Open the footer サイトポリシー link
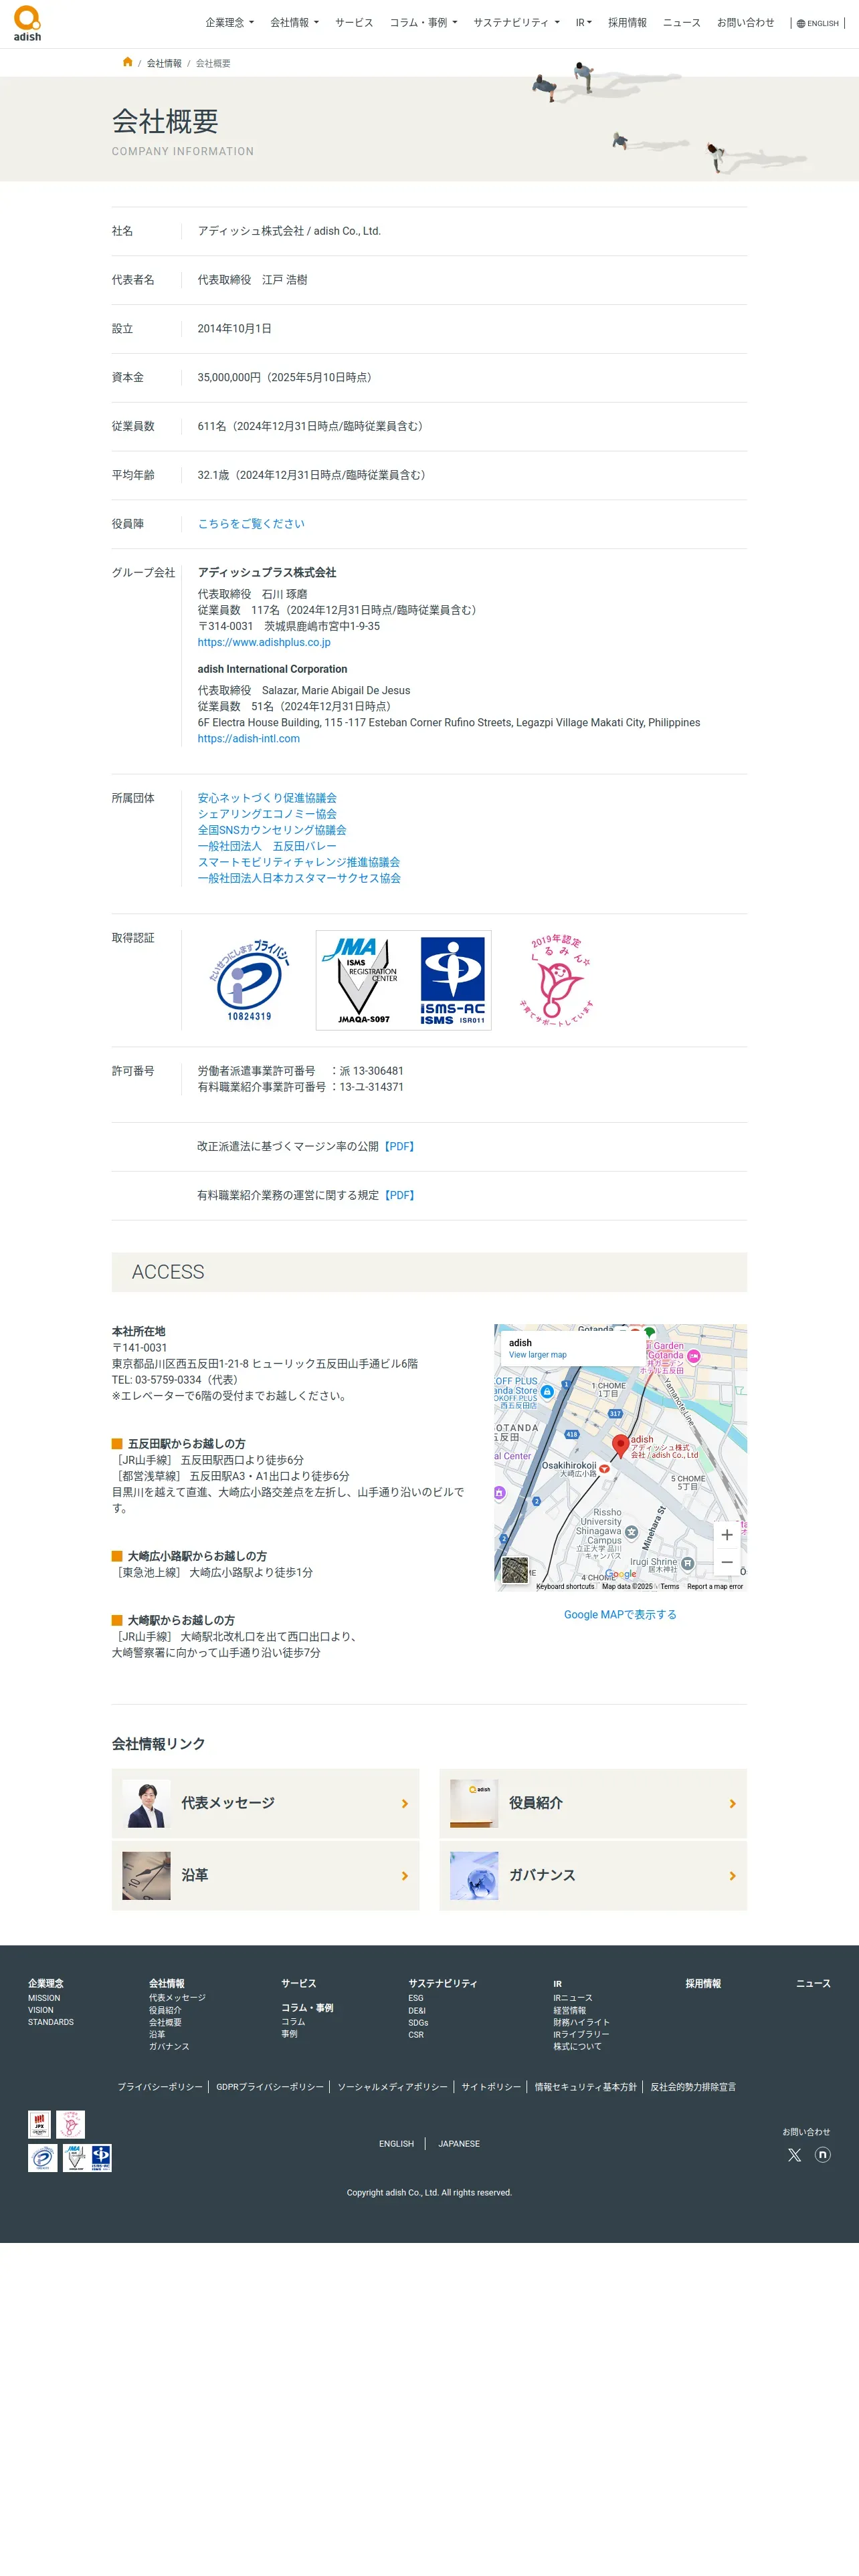 (x=491, y=2087)
